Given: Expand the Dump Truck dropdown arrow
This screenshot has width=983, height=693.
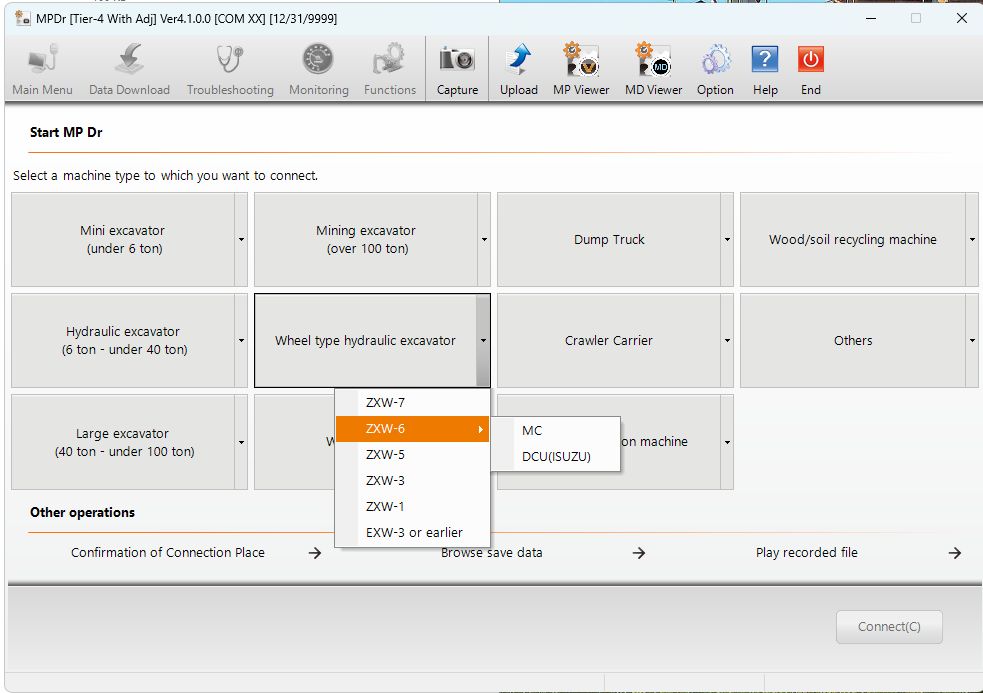Looking at the screenshot, I should pos(727,240).
